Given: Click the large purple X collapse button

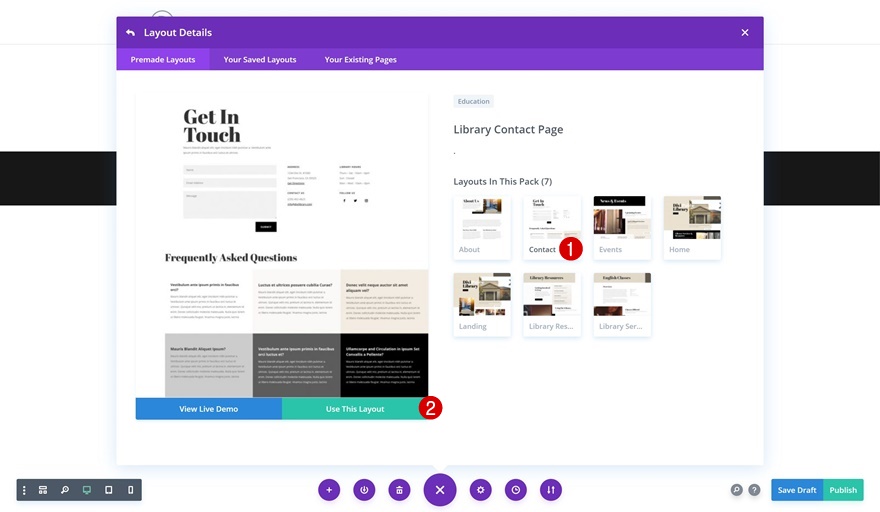Looking at the screenshot, I should 440,490.
